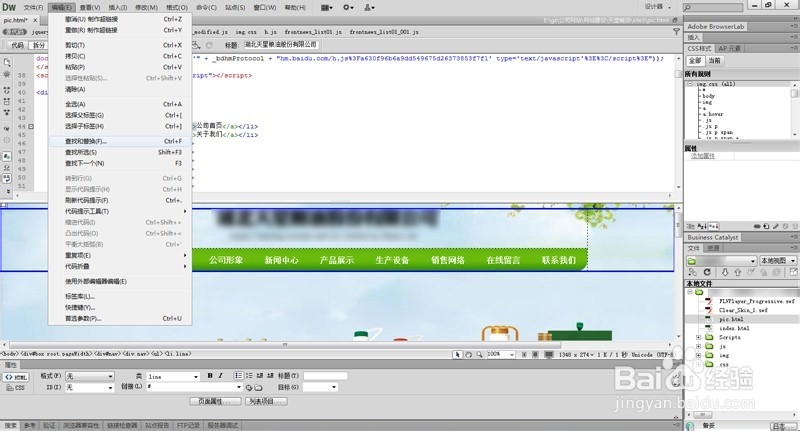Open the Window menu in menu bar
Screen dimensions: 800x431
point(265,8)
